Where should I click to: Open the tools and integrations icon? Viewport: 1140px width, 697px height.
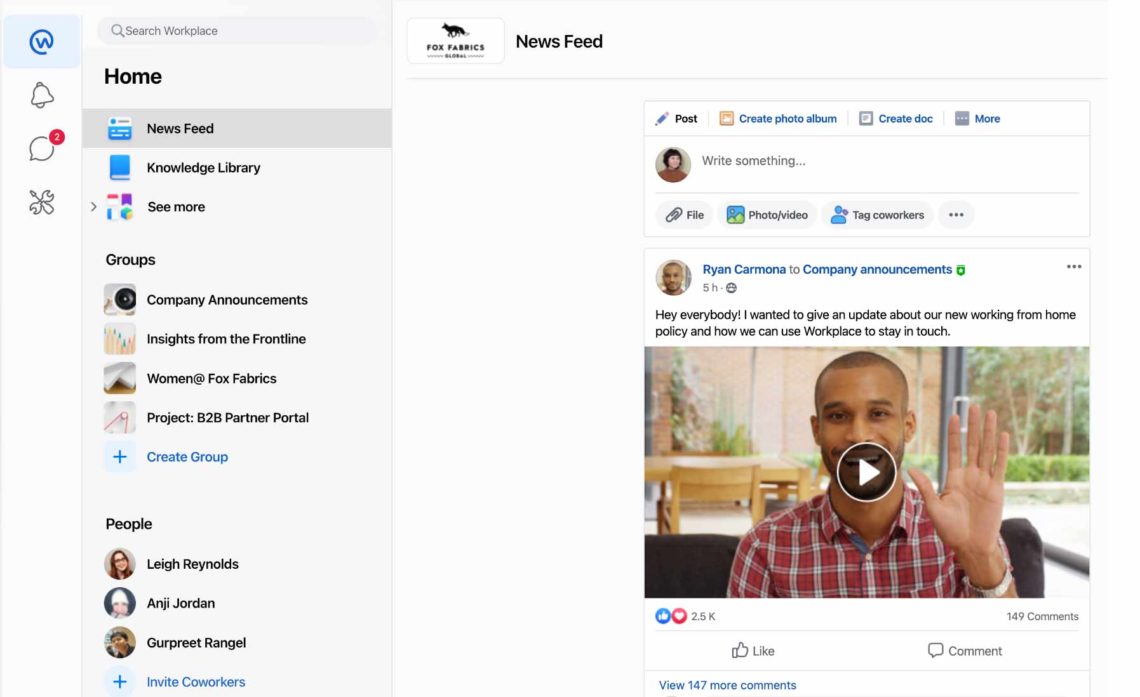41,202
